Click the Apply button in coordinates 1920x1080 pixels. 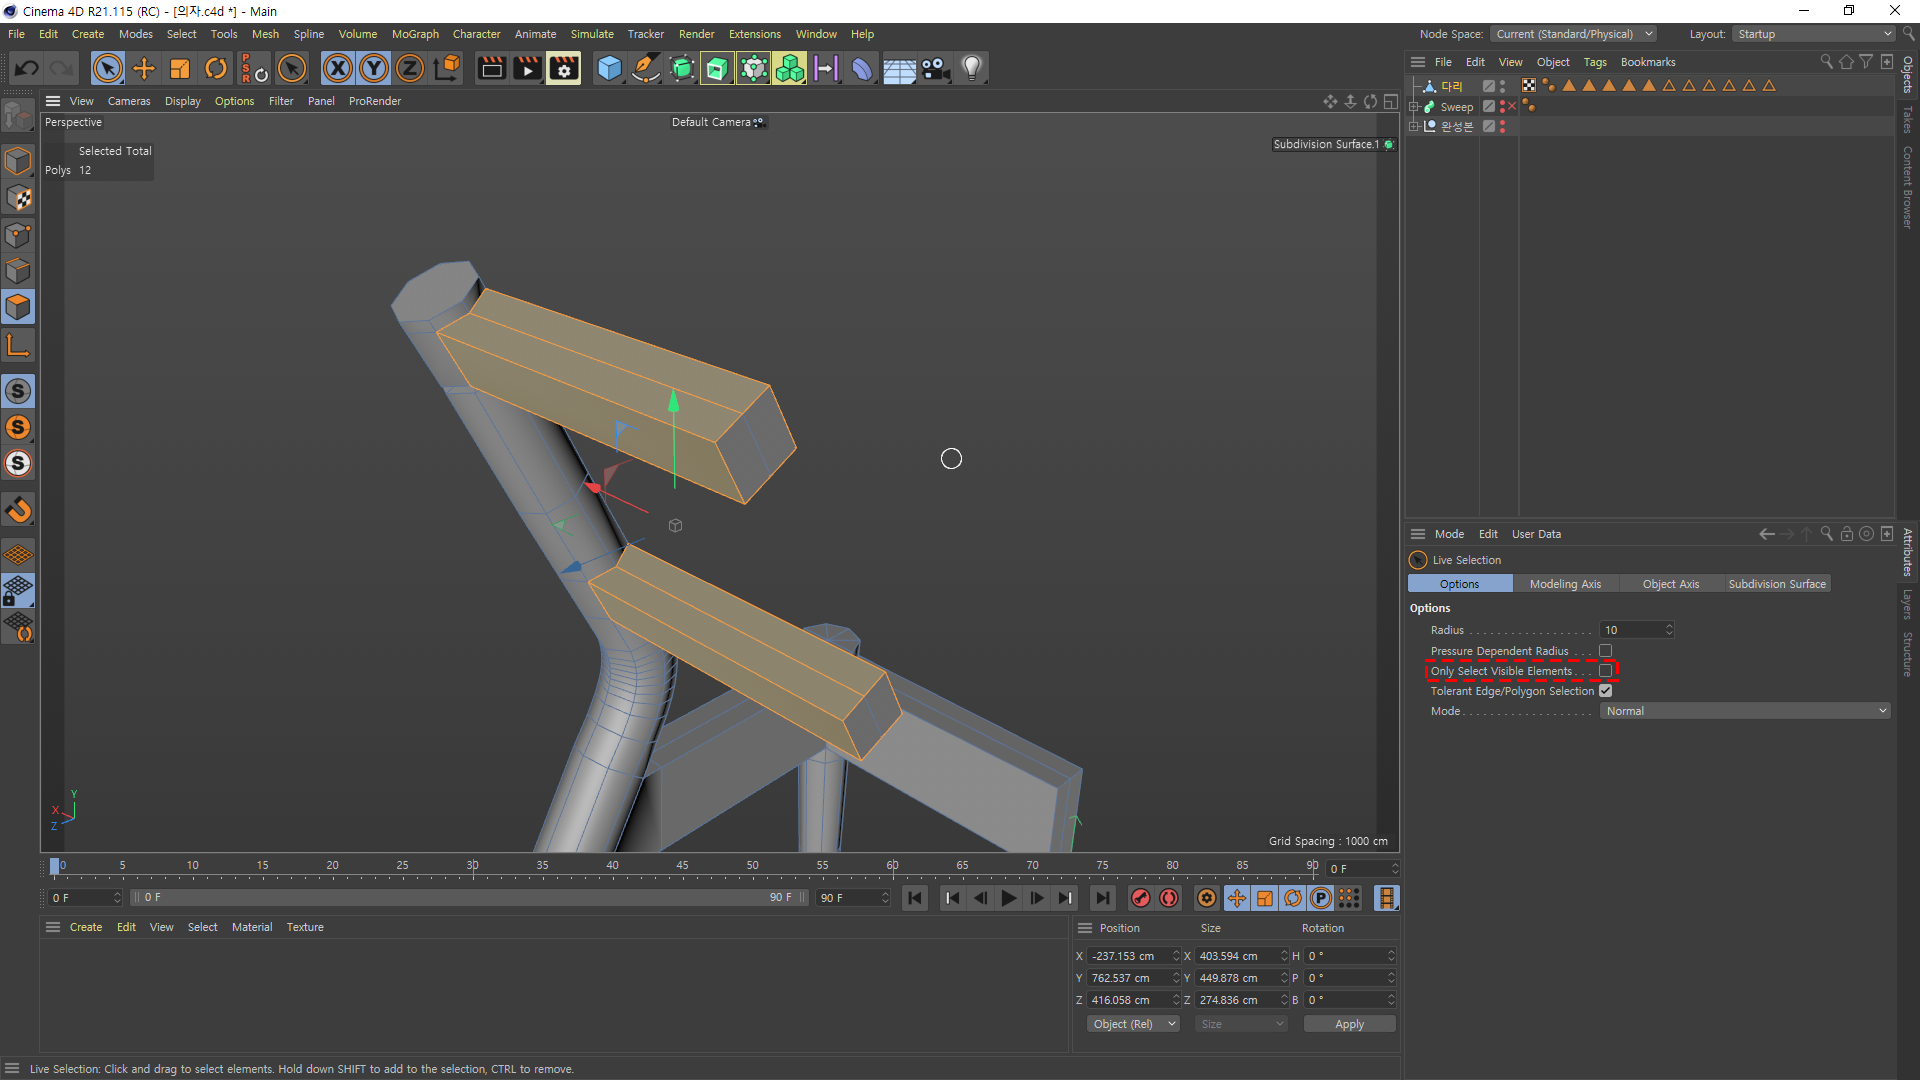pos(1348,1024)
